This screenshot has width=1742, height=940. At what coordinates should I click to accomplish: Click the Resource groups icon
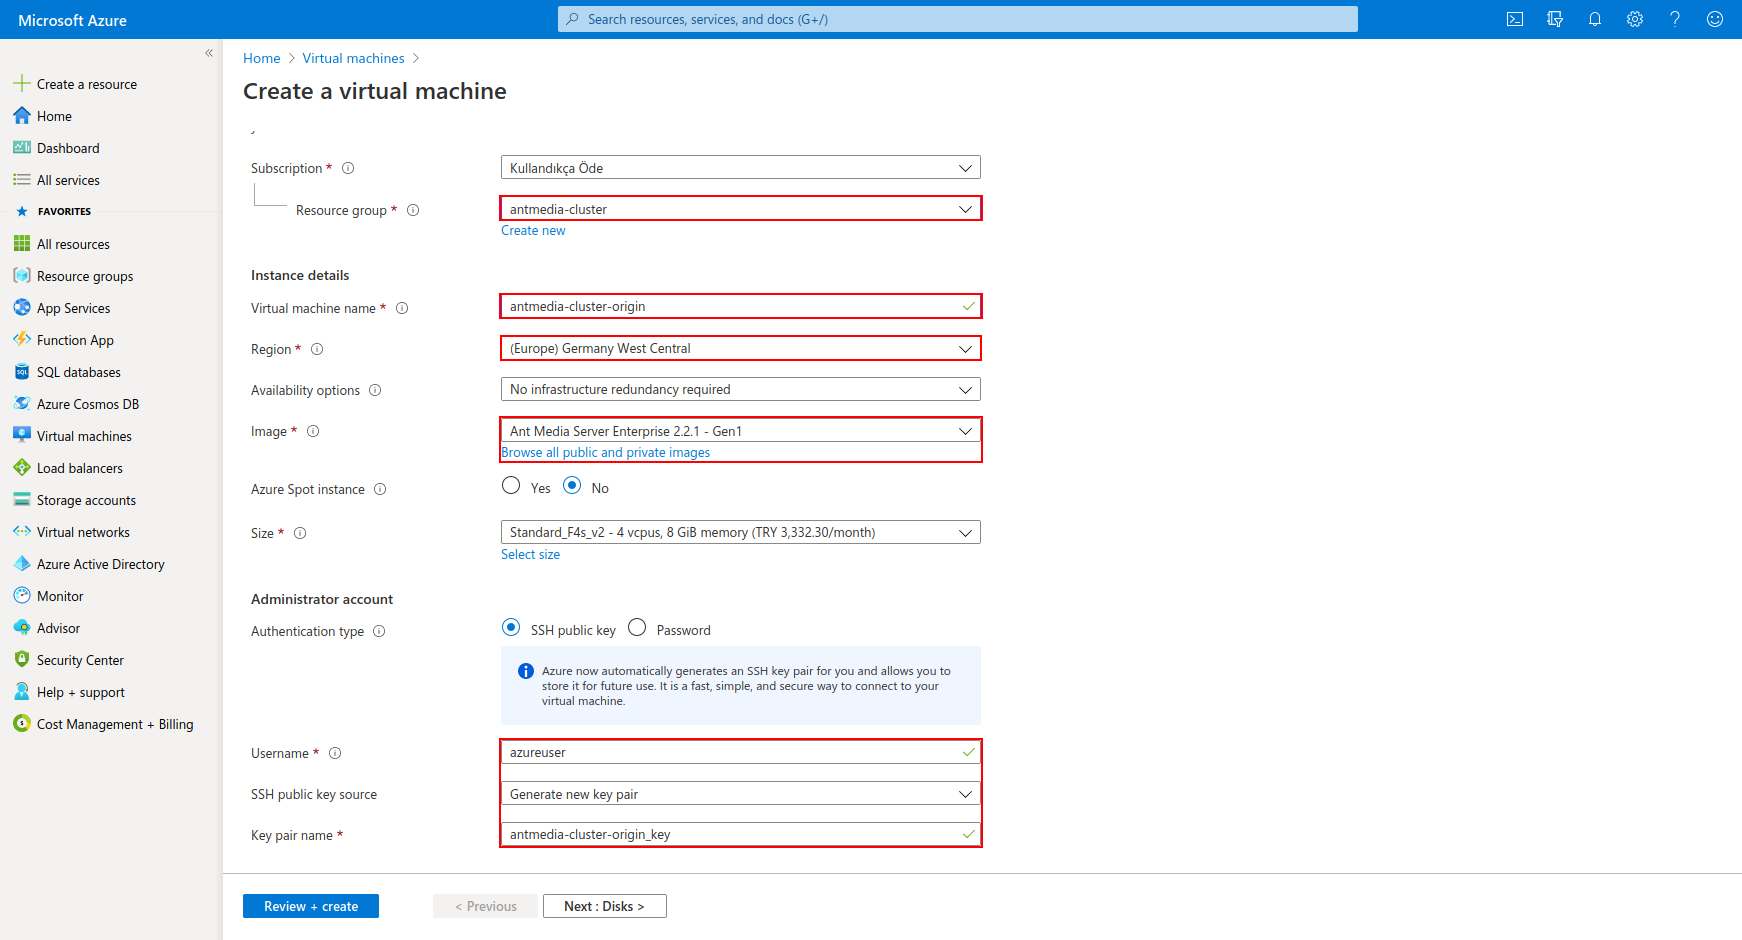[x=22, y=276]
